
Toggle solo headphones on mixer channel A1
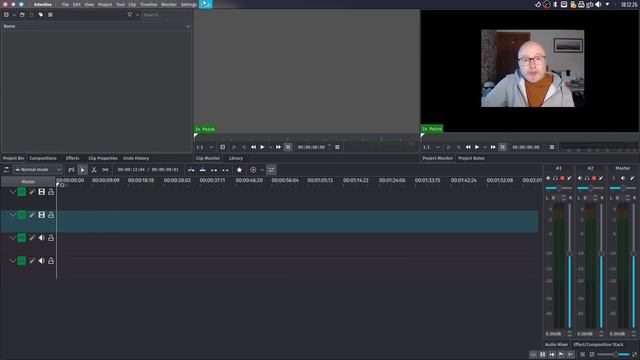(x=556, y=178)
